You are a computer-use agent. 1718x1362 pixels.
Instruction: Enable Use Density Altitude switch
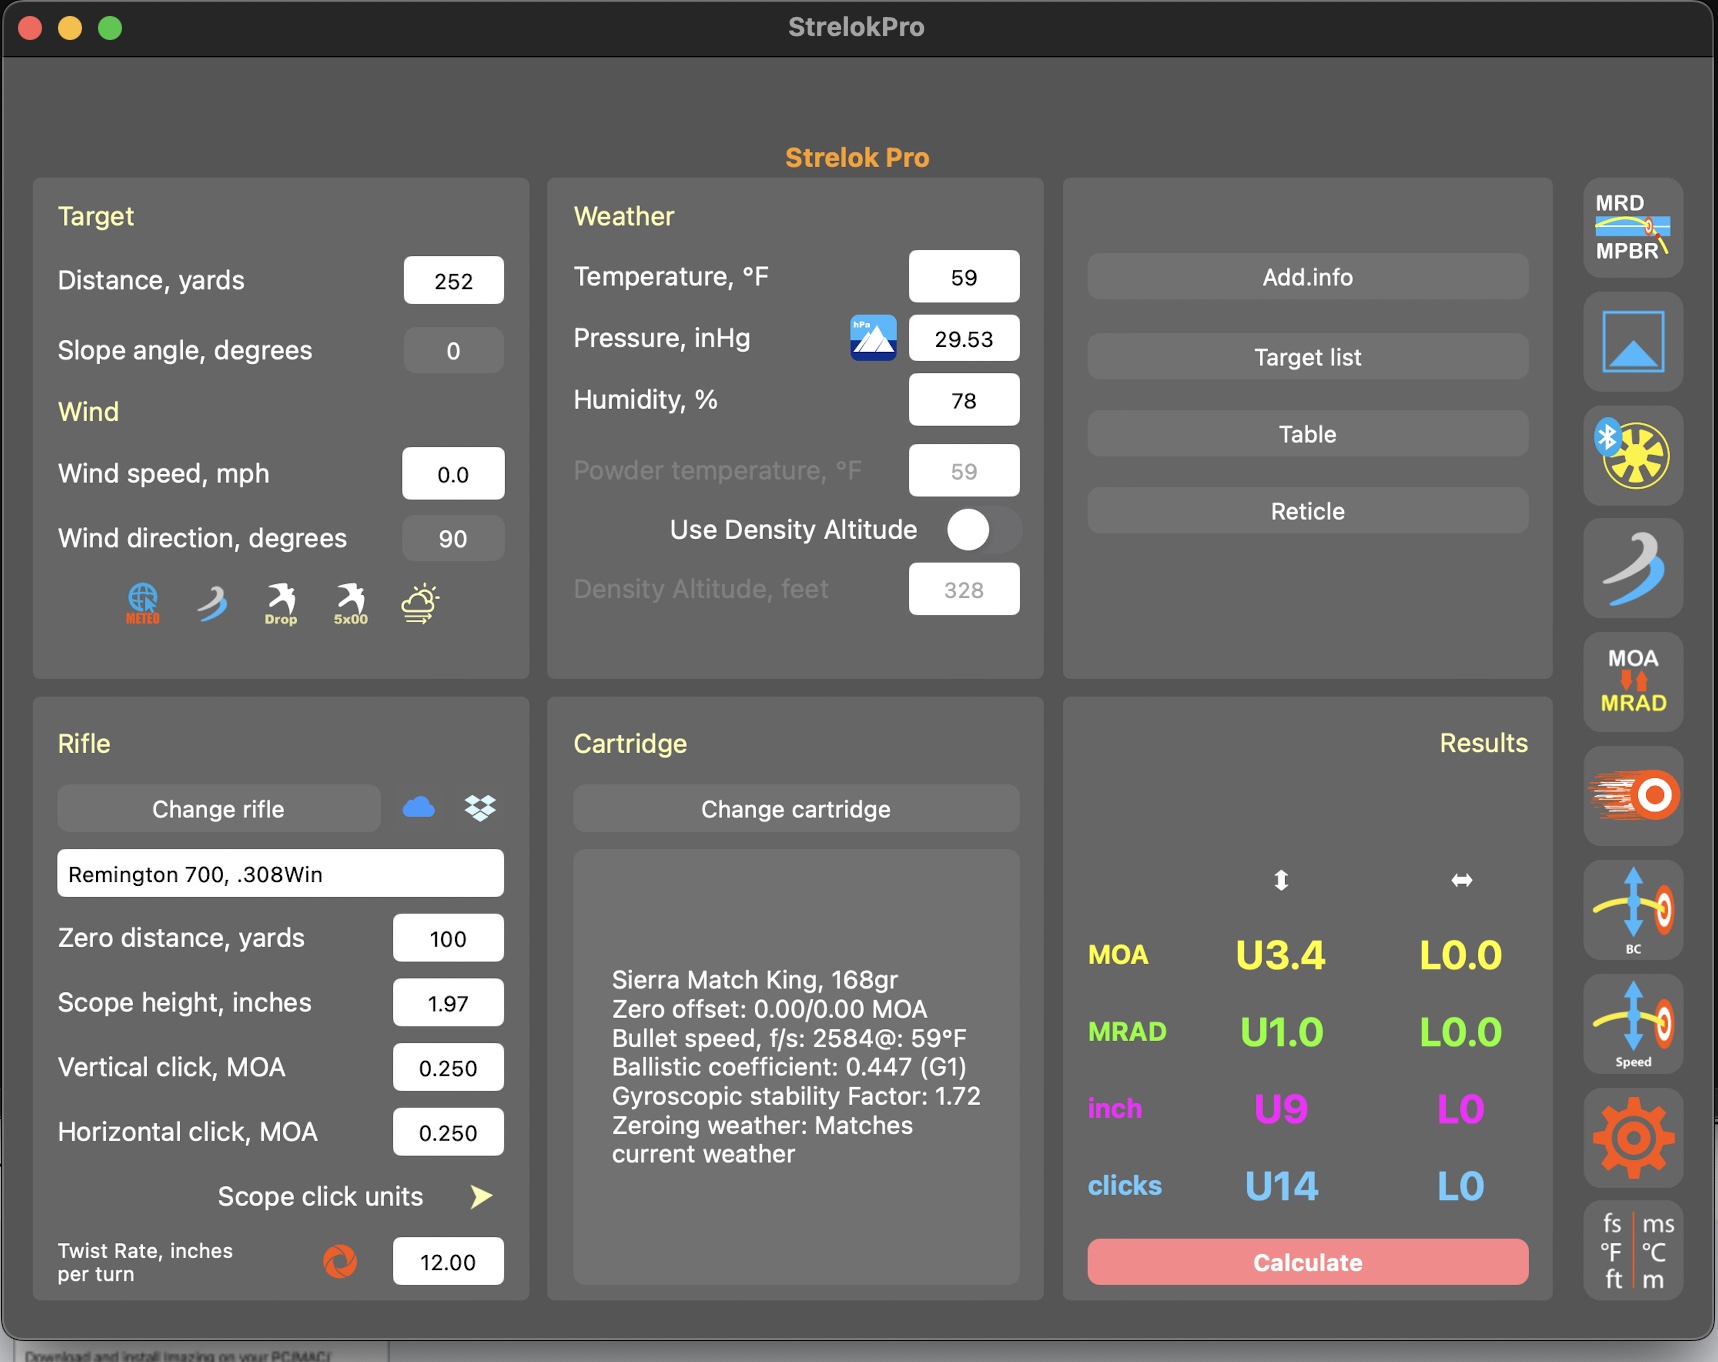[x=984, y=530]
